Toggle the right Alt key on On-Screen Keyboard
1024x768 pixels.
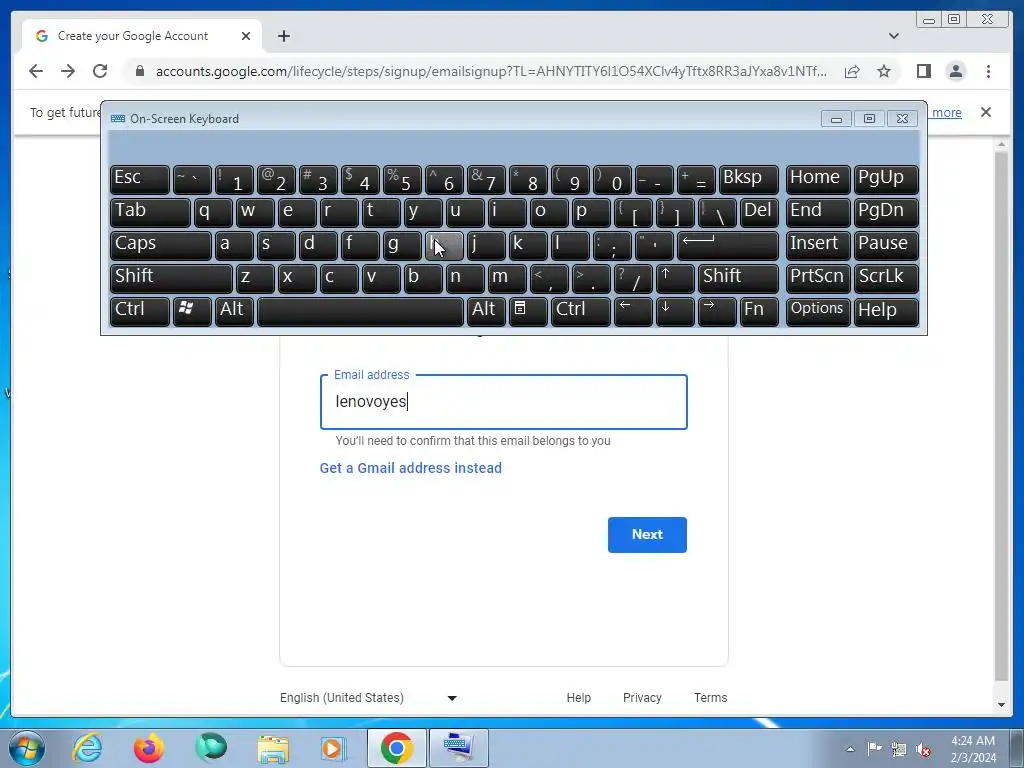tap(486, 310)
